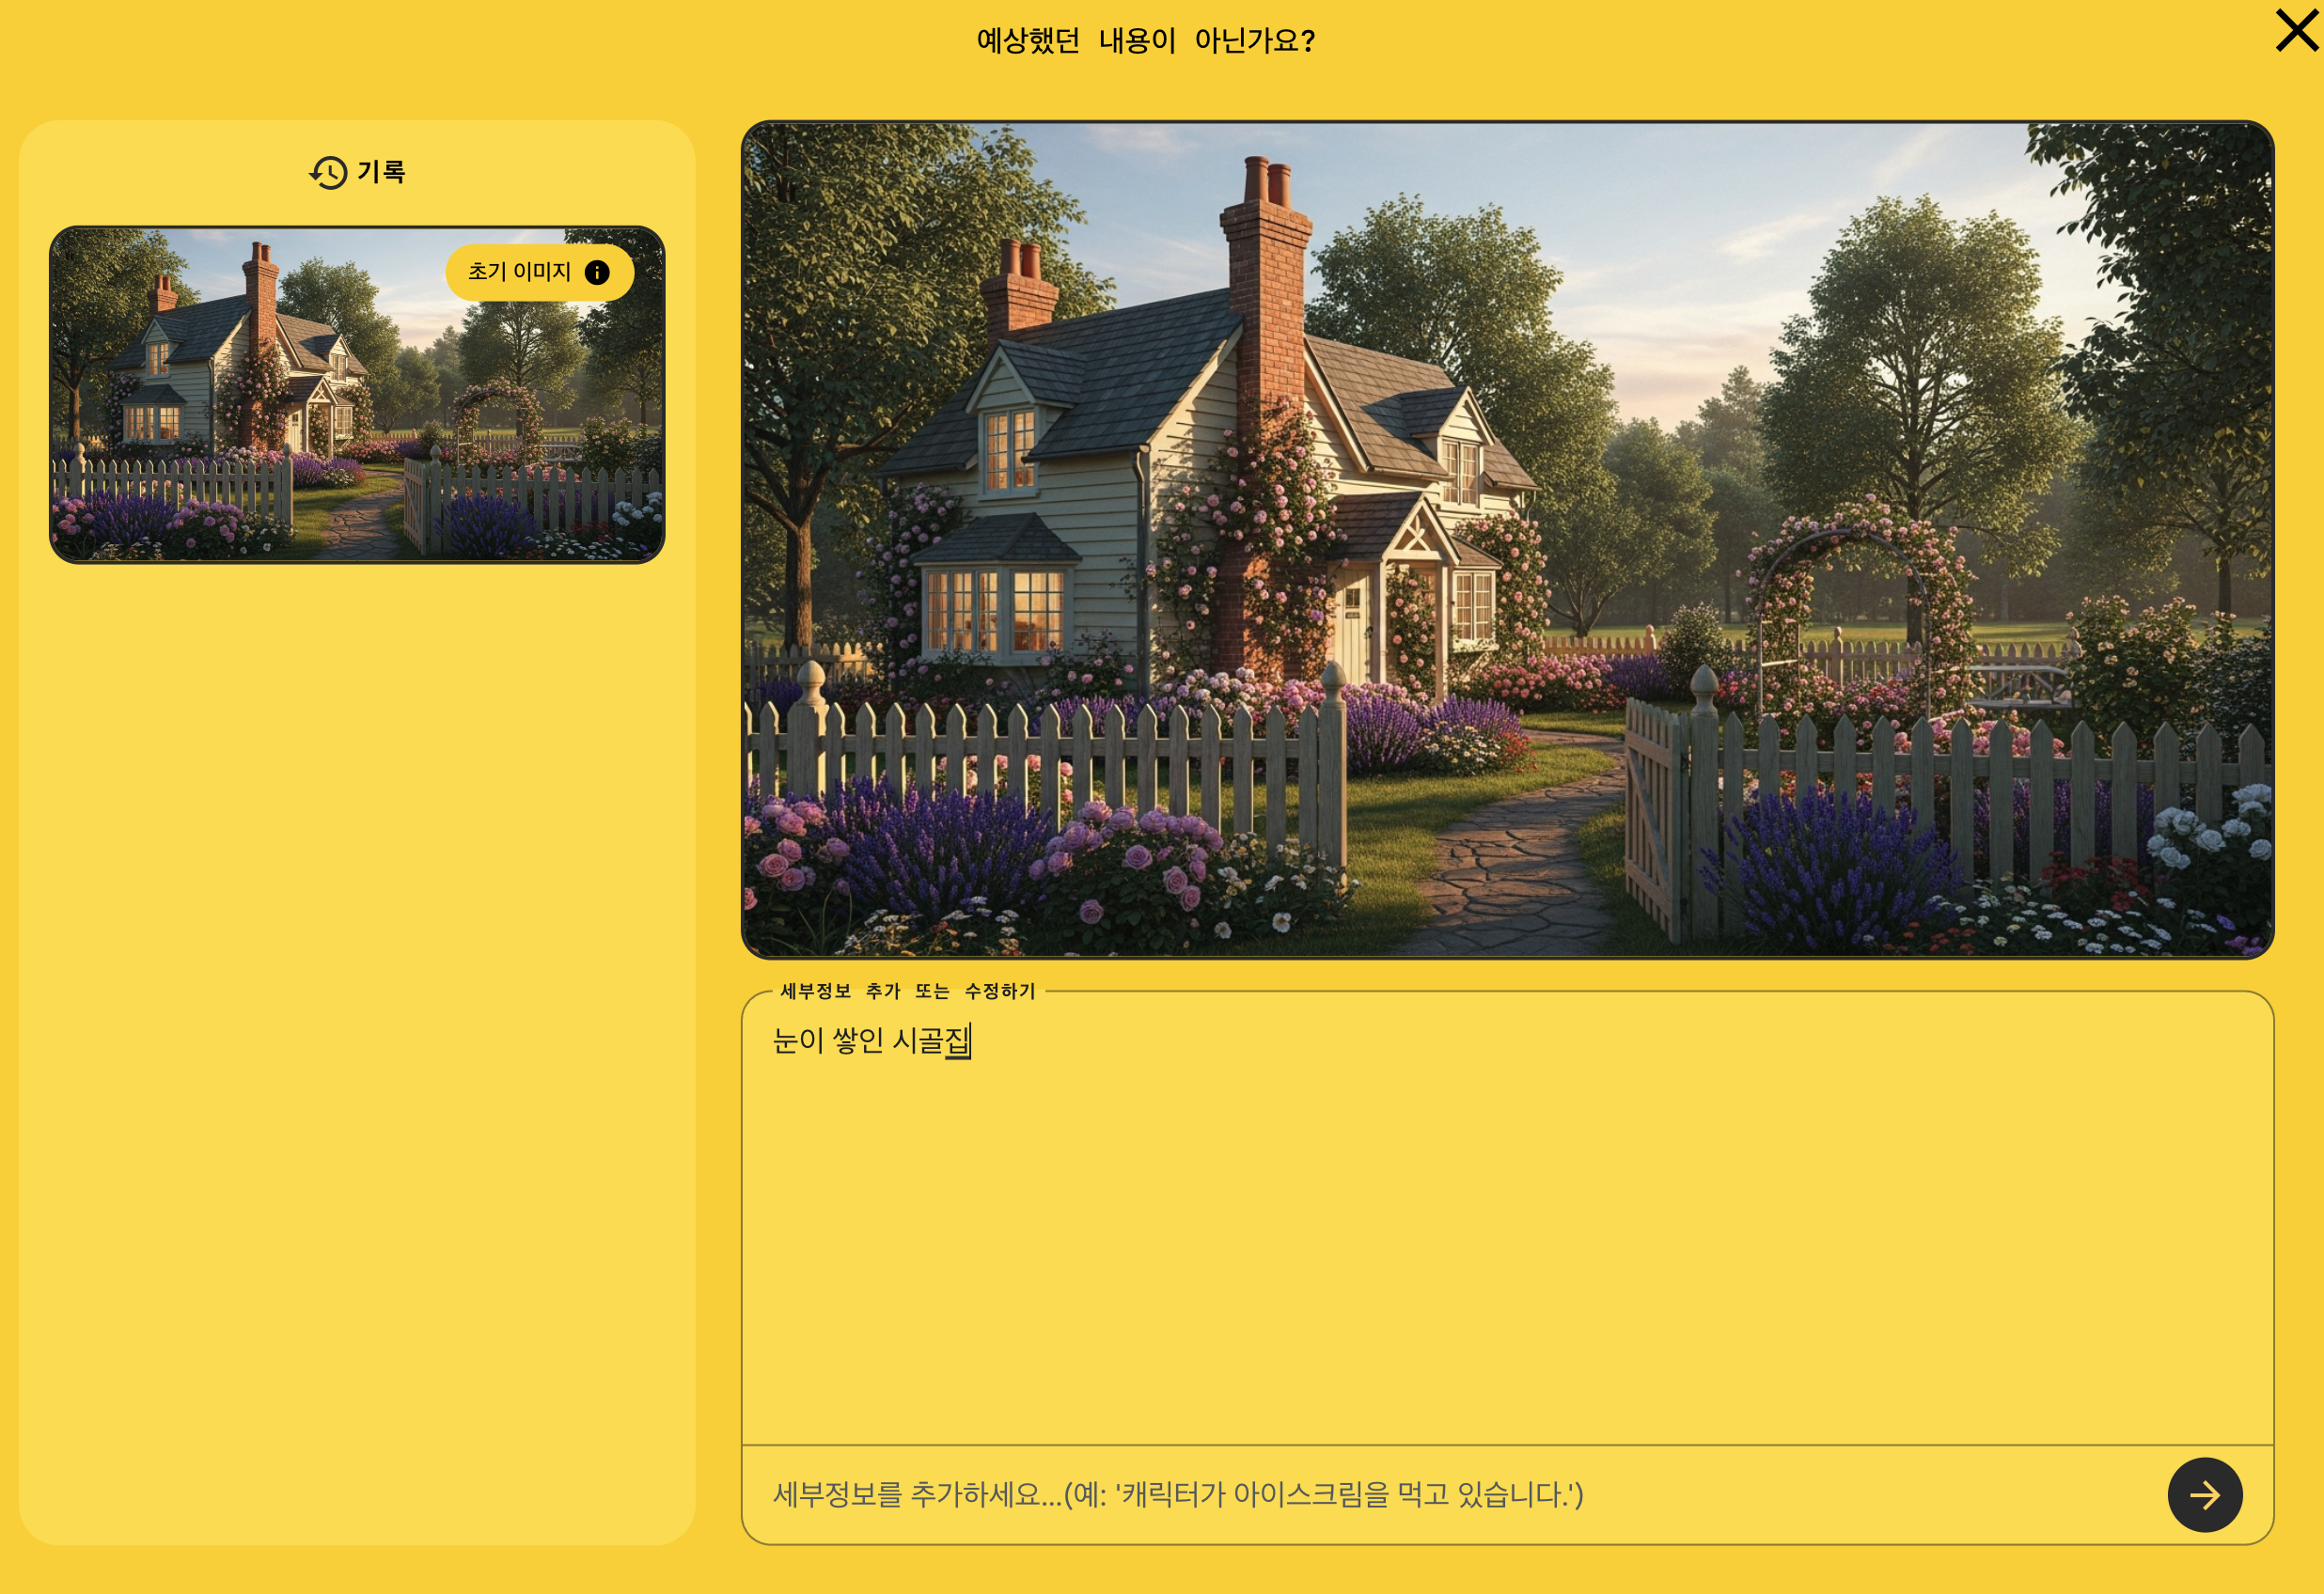The width and height of the screenshot is (2324, 1594).
Task: Submit details with the arrow button
Action: (x=2204, y=1494)
